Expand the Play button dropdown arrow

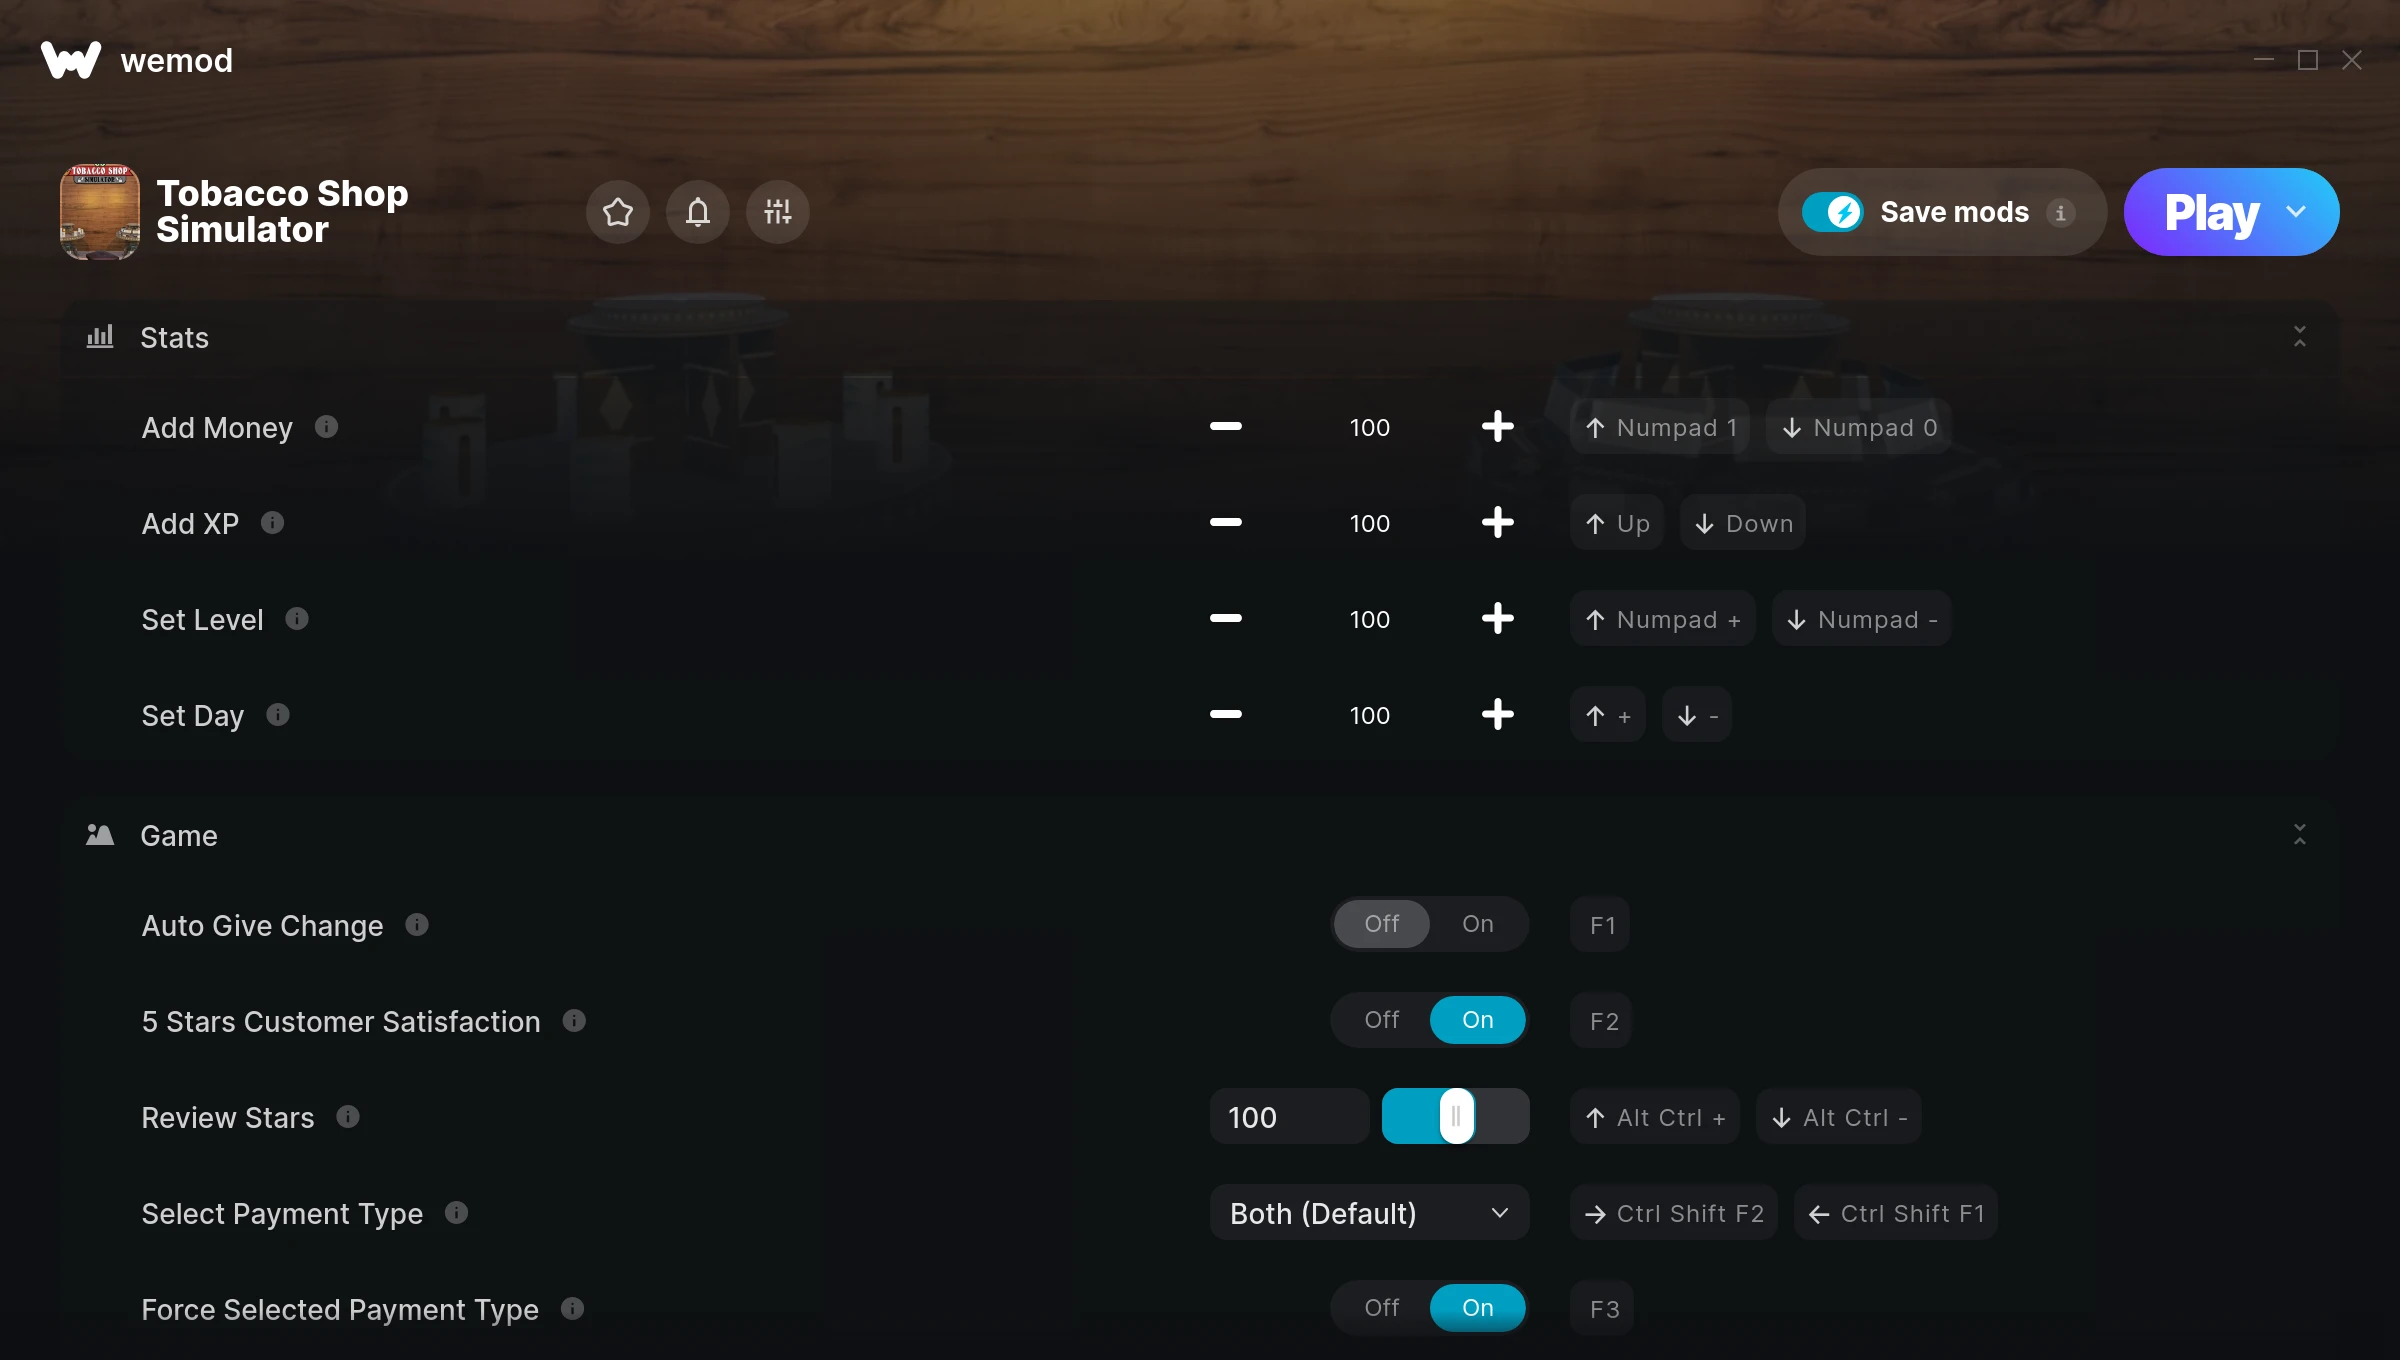click(2296, 212)
